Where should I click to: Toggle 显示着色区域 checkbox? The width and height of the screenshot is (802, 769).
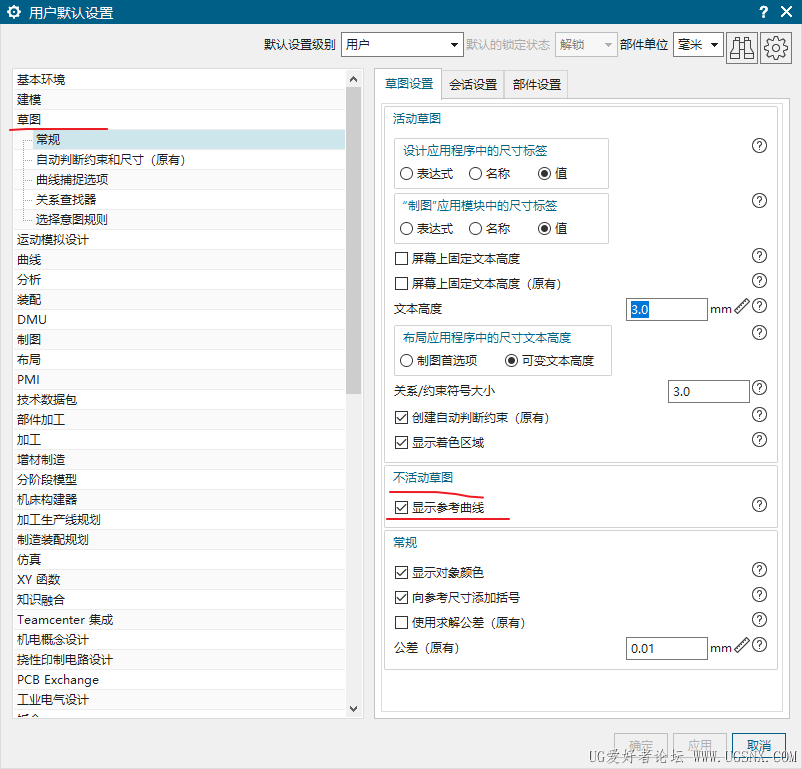click(x=402, y=443)
